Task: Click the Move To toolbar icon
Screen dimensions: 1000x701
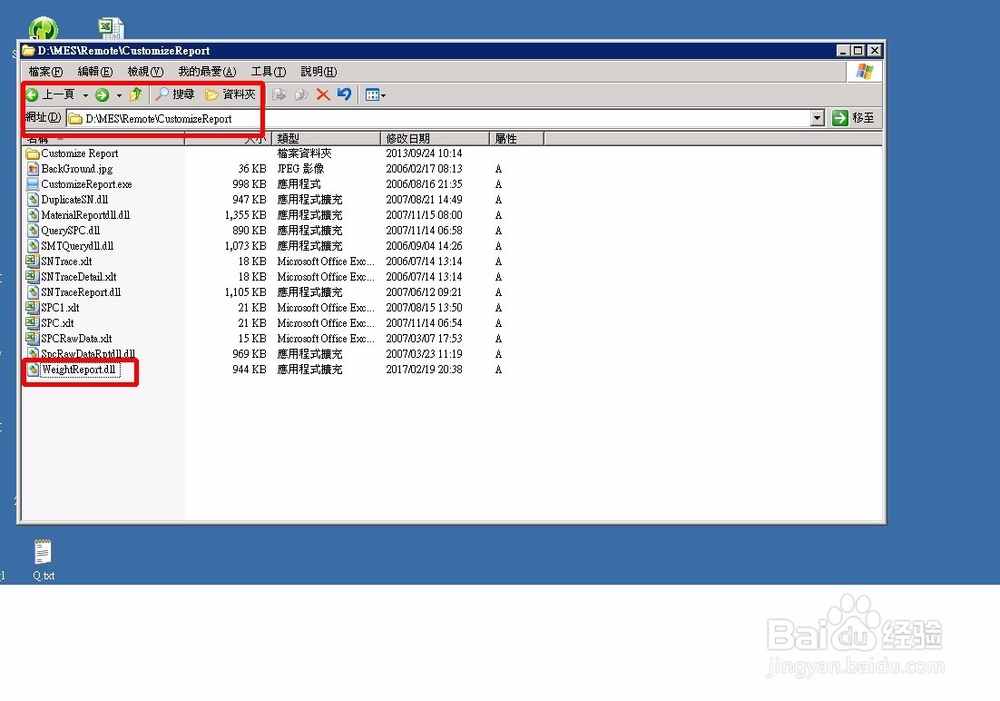Action: point(279,95)
